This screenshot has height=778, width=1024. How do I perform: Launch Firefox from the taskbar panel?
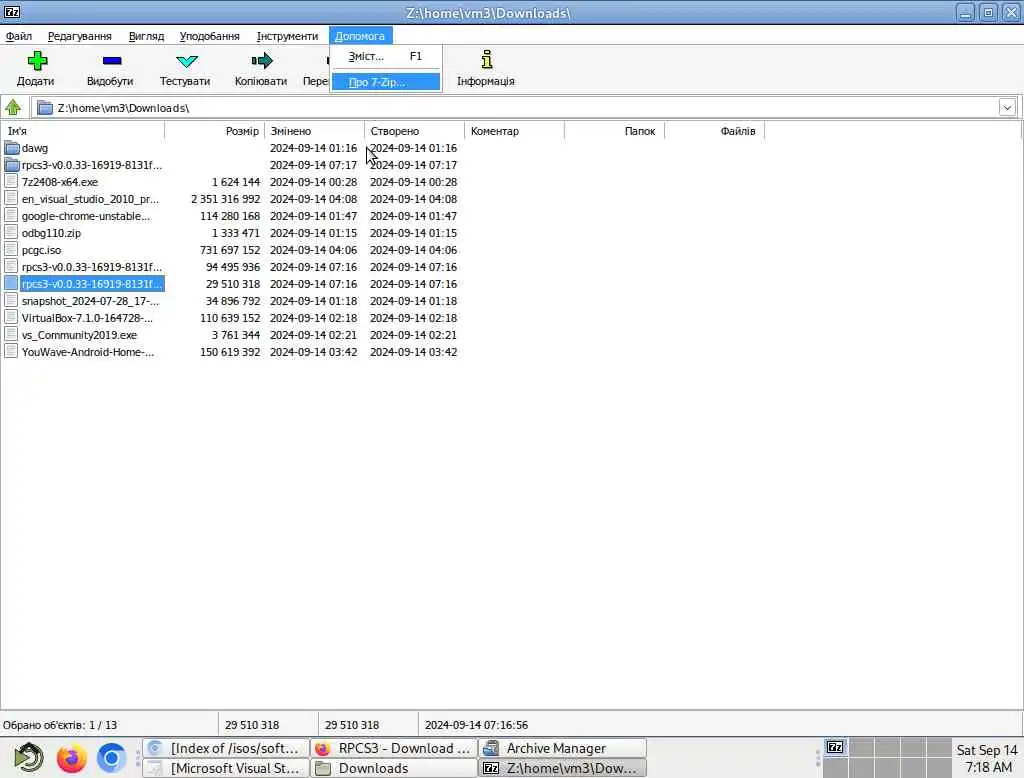[71, 758]
